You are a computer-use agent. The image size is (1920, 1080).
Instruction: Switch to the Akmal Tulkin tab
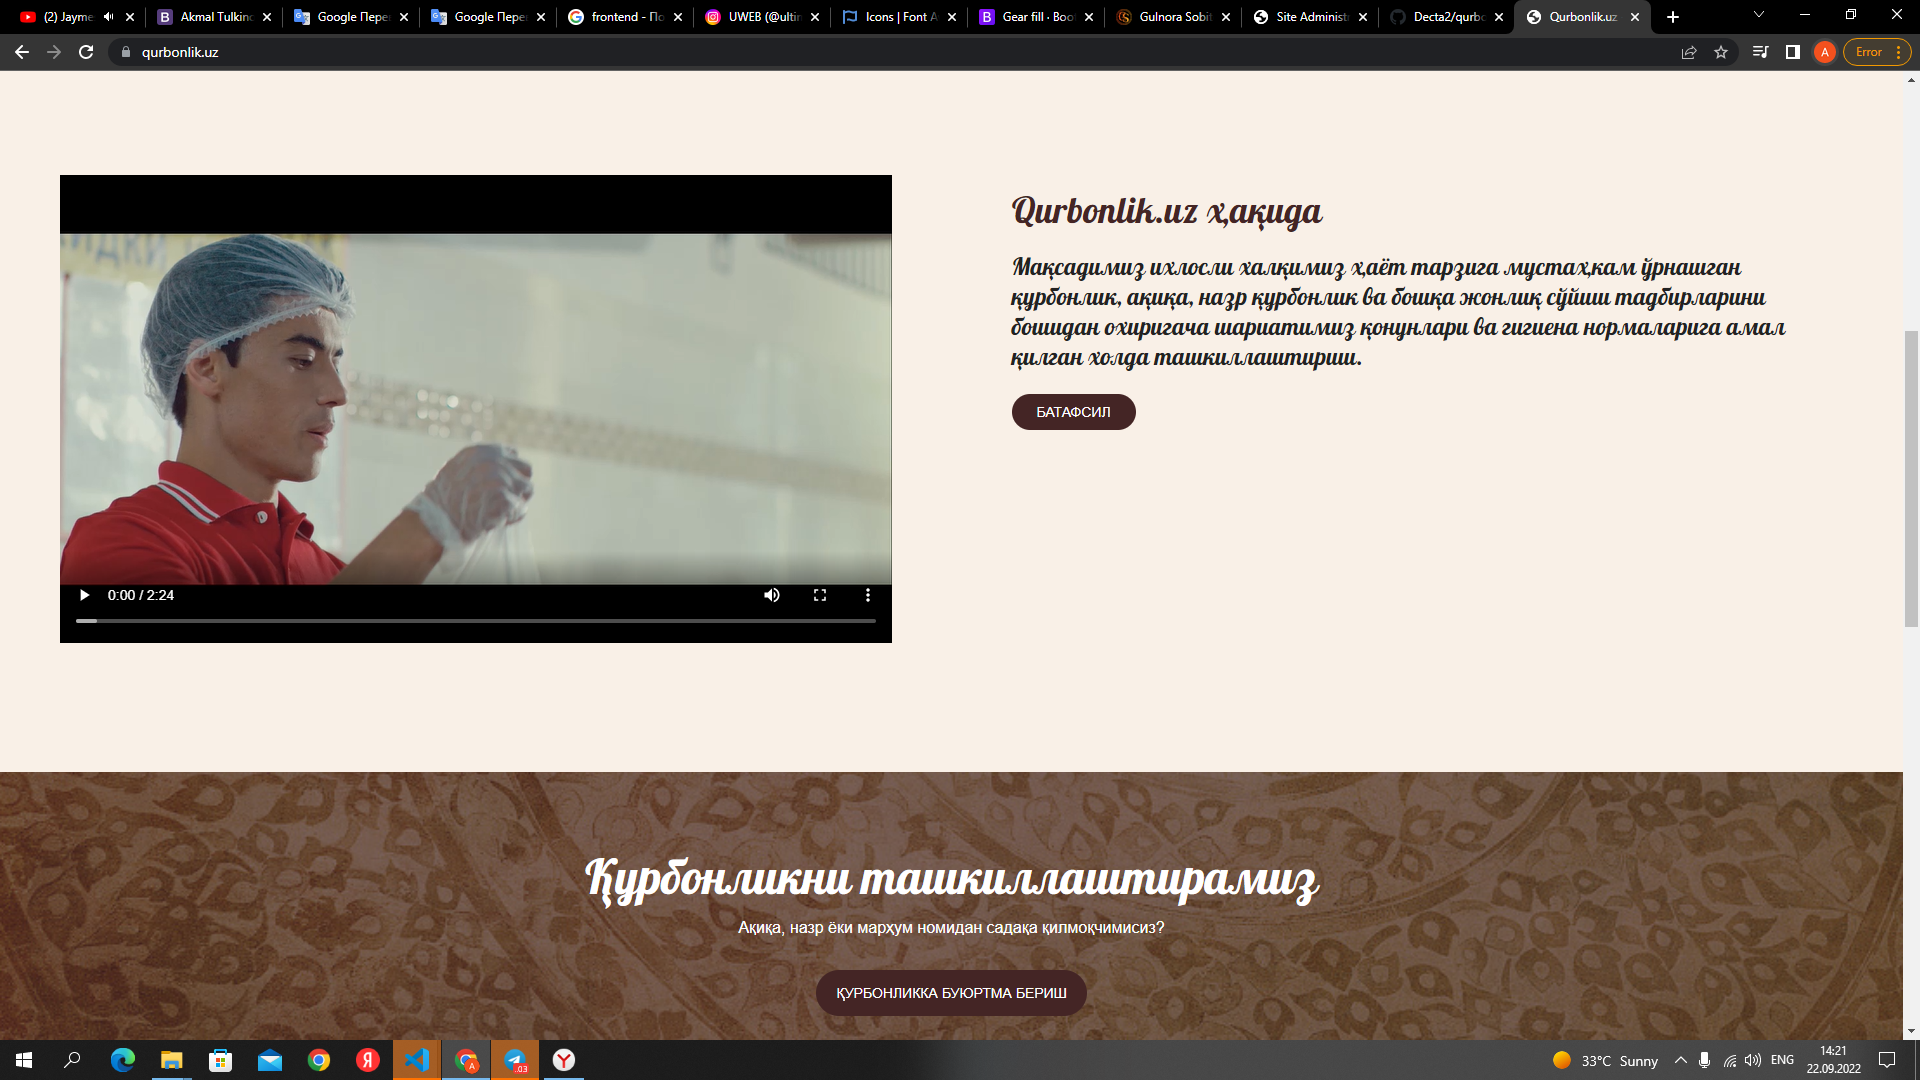pyautogui.click(x=215, y=17)
